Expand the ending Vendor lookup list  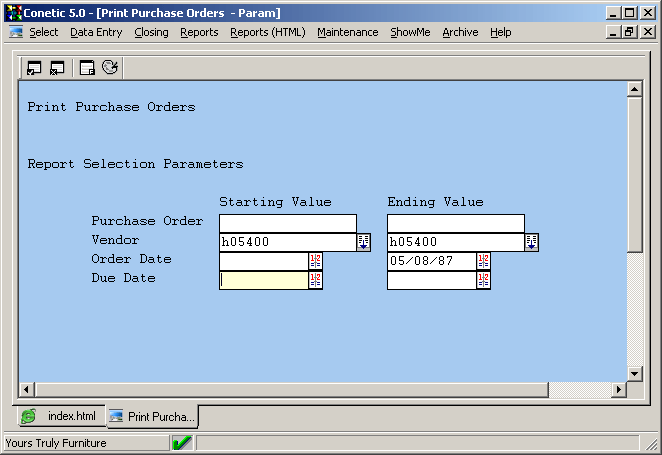coord(532,242)
